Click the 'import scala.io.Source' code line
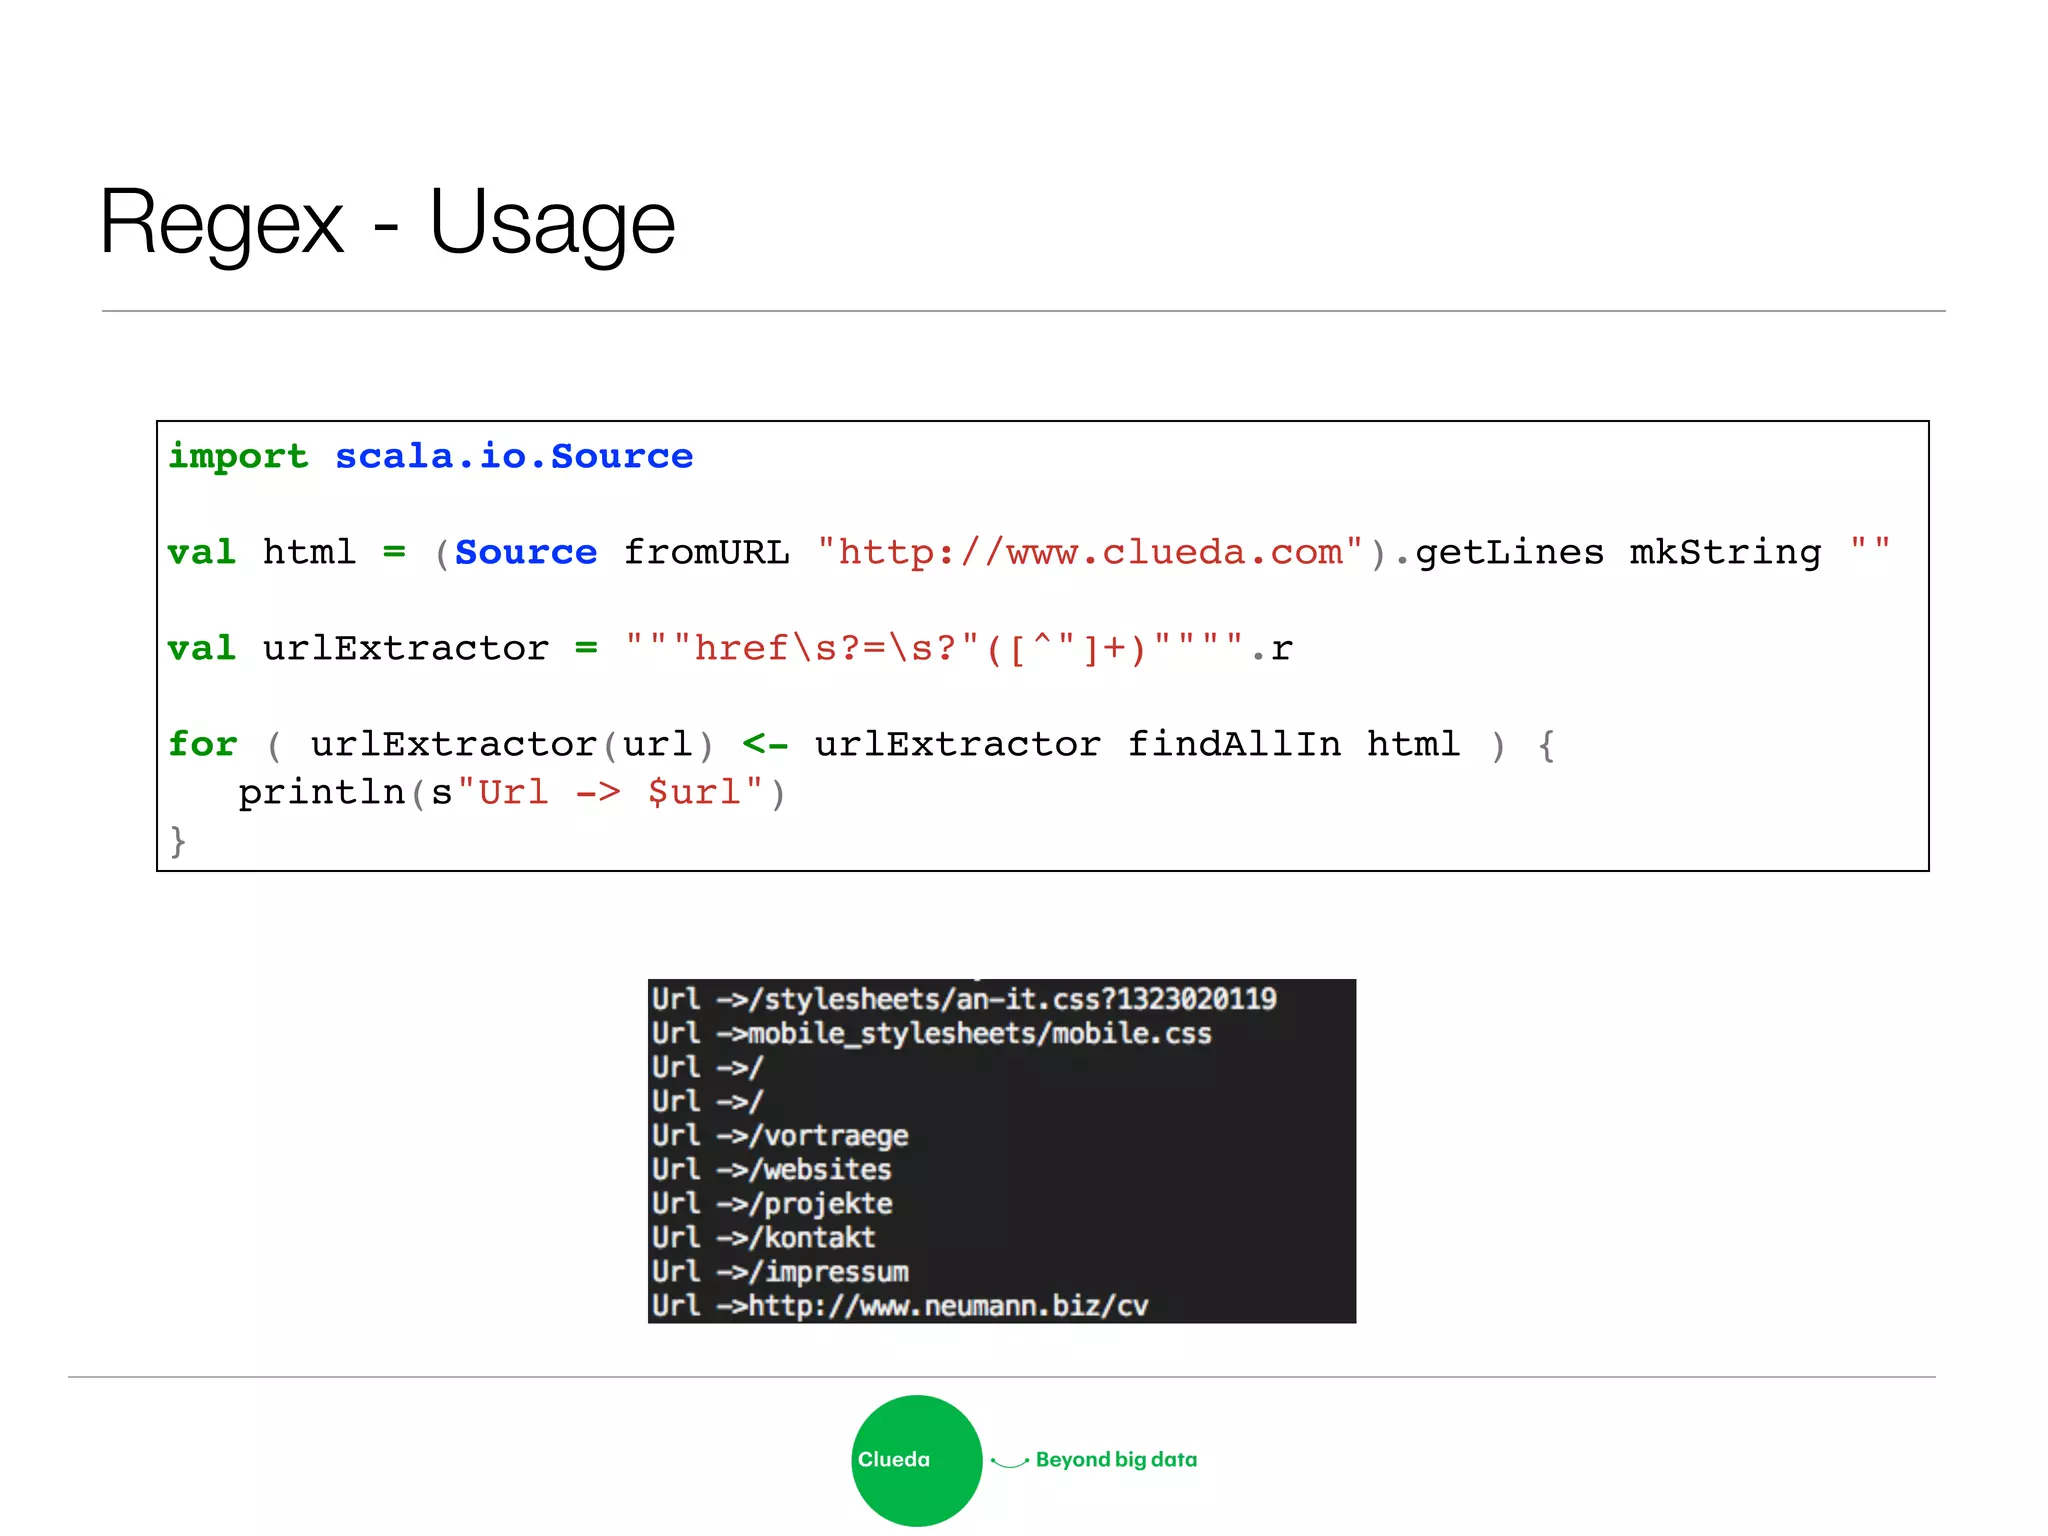The image size is (2048, 1536). tap(430, 456)
